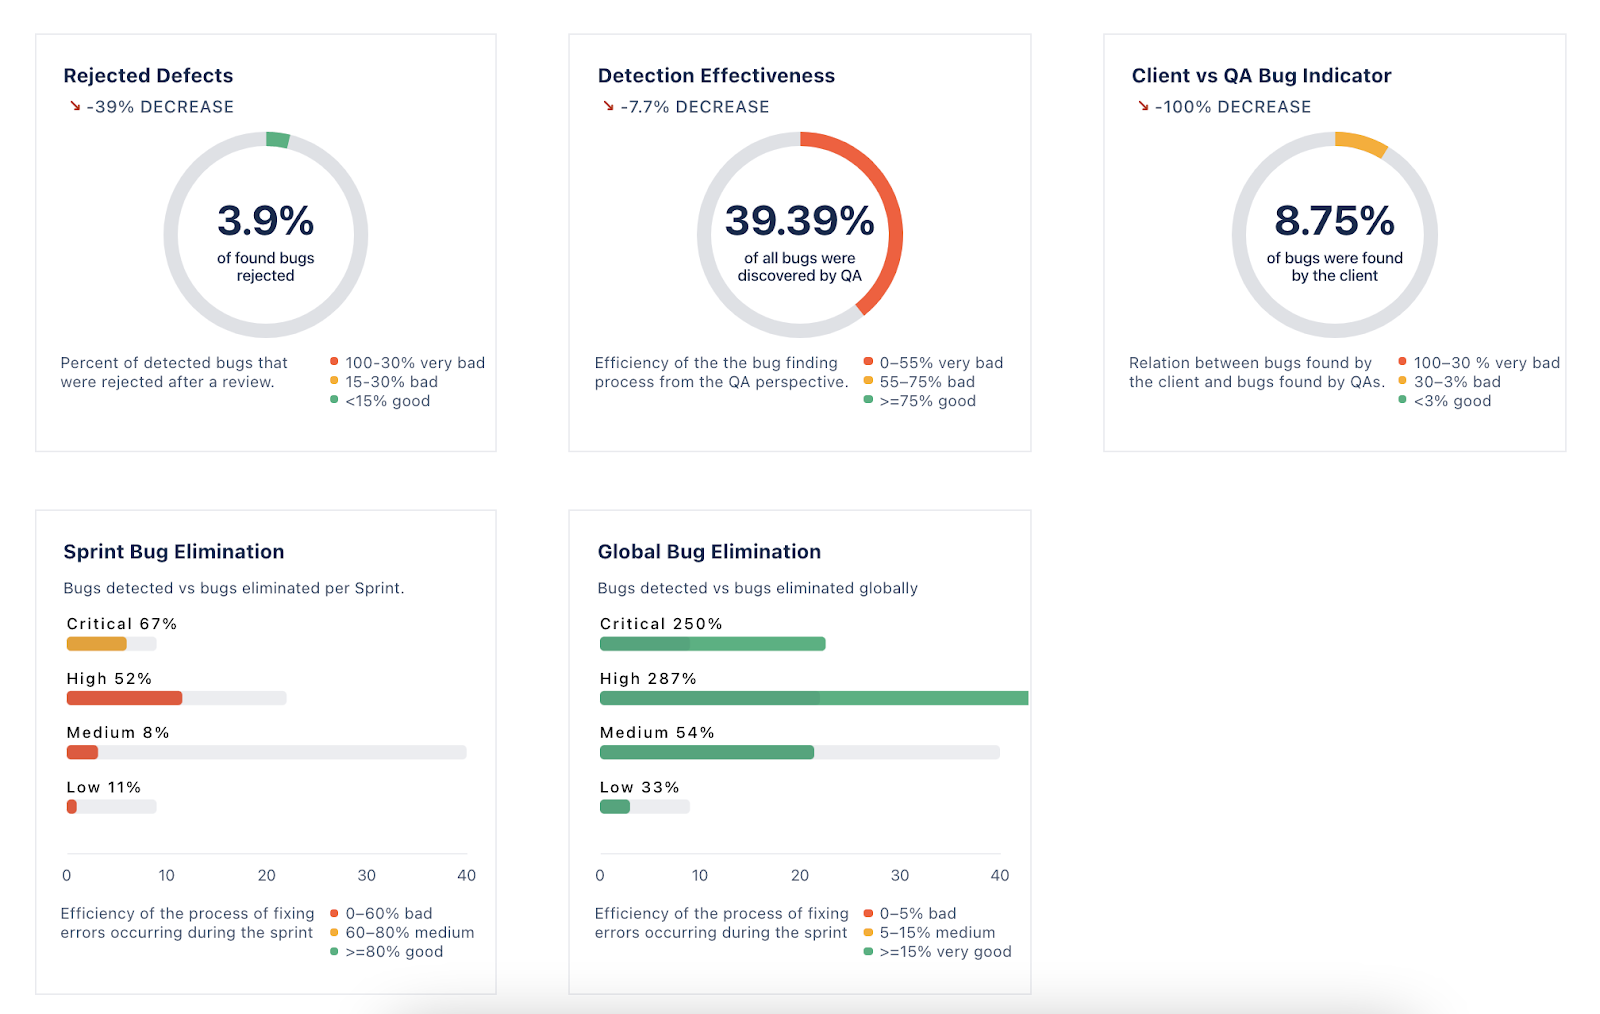Click the 8.75% client bugs donut value
This screenshot has width=1600, height=1014.
1334,222
